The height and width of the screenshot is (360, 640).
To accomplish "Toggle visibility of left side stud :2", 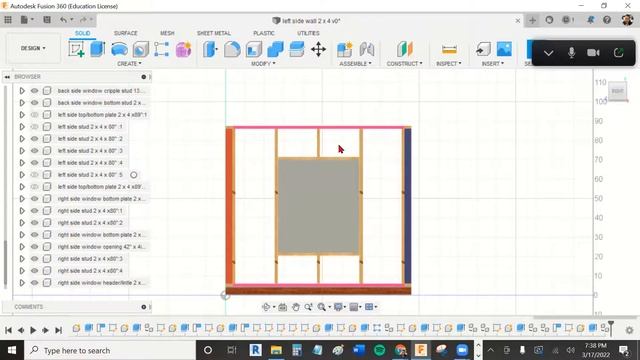I will [35, 139].
